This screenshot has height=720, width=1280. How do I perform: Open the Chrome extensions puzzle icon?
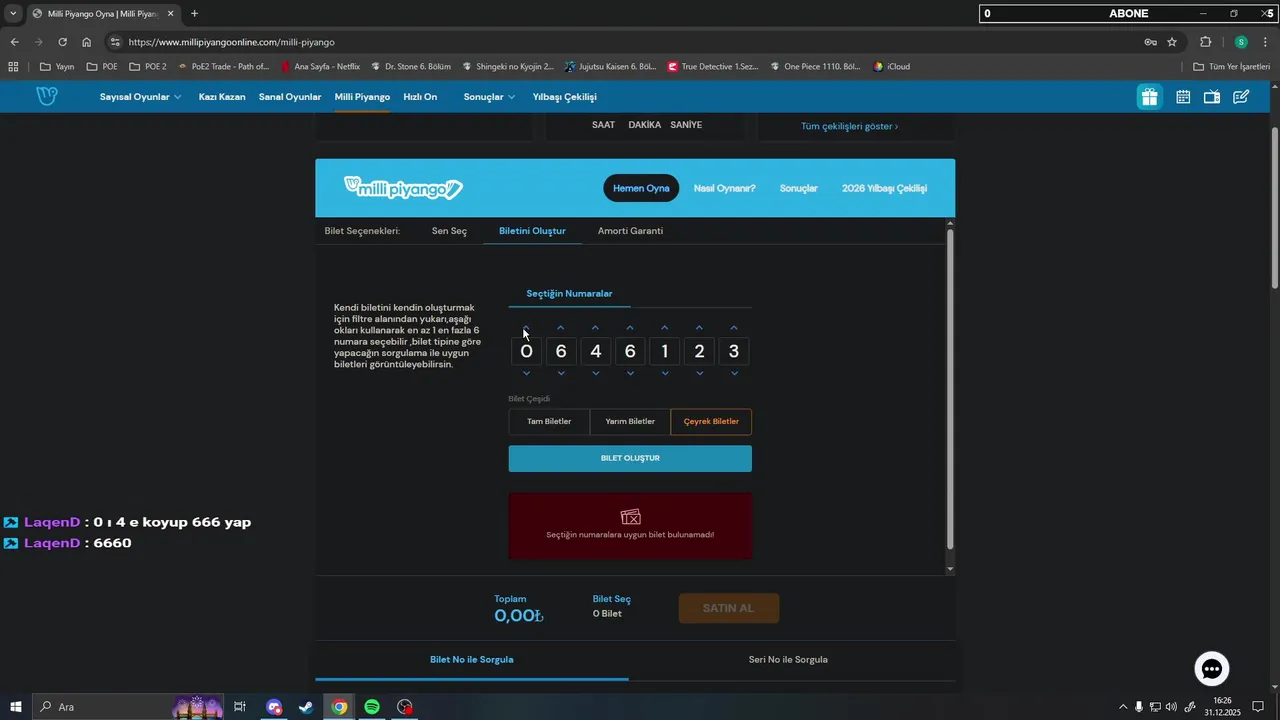point(1205,42)
